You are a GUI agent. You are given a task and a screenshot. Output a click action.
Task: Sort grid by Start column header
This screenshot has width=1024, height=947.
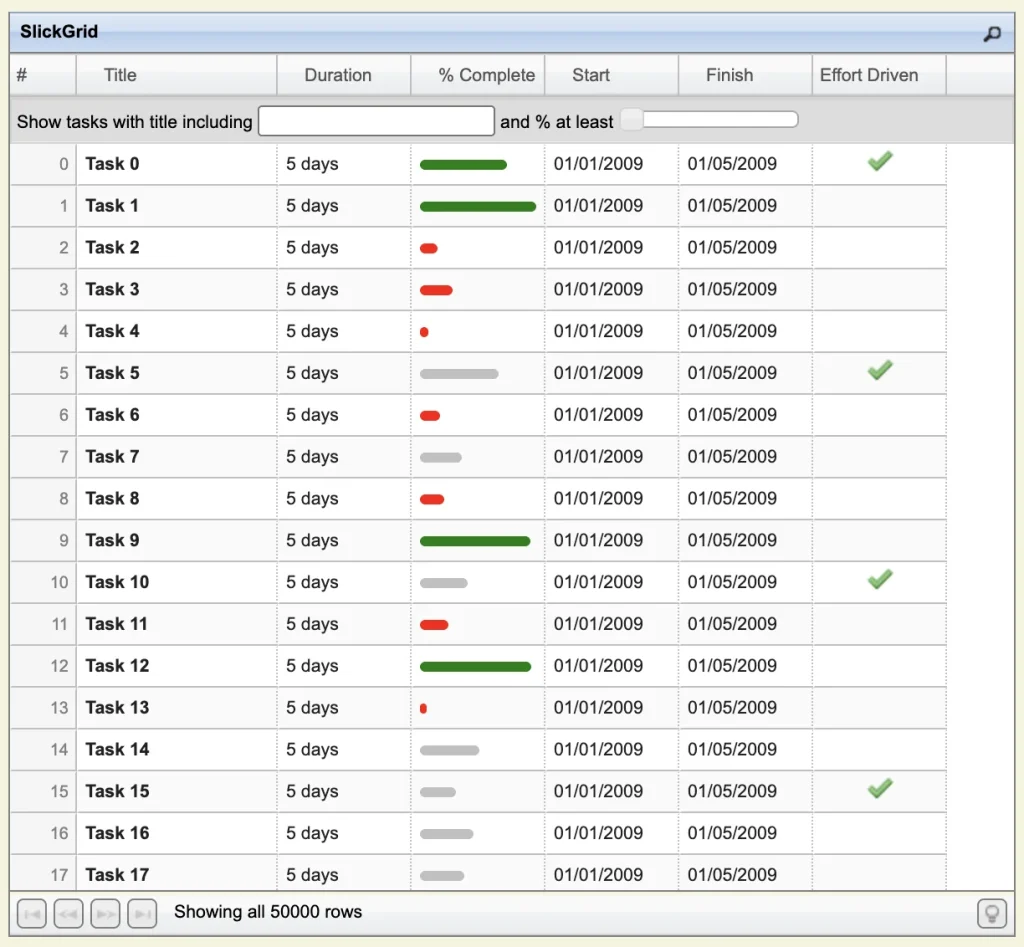pos(591,75)
